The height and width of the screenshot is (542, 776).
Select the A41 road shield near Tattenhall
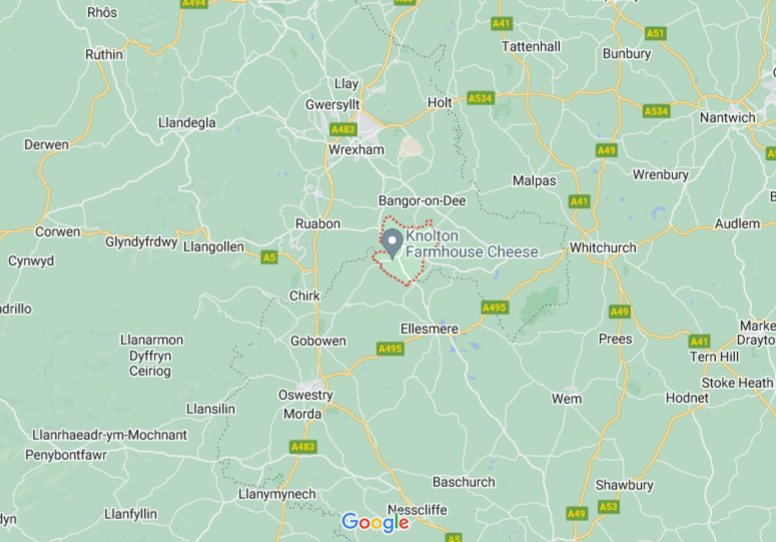[501, 23]
